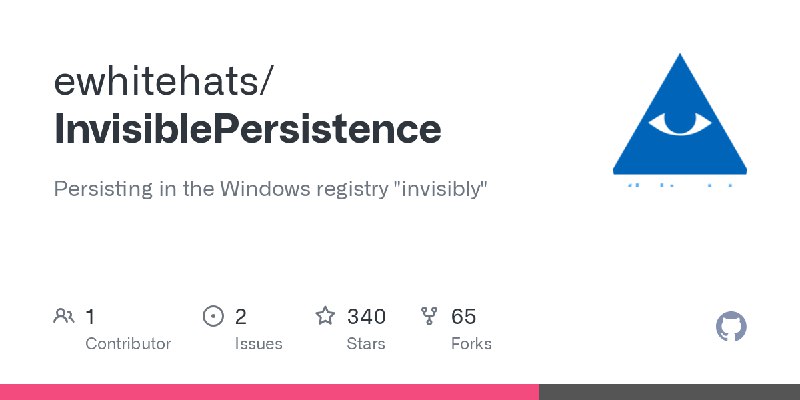This screenshot has height=400, width=800.
Task: Open the InvisiblePersistence repository title
Action: pos(247,129)
